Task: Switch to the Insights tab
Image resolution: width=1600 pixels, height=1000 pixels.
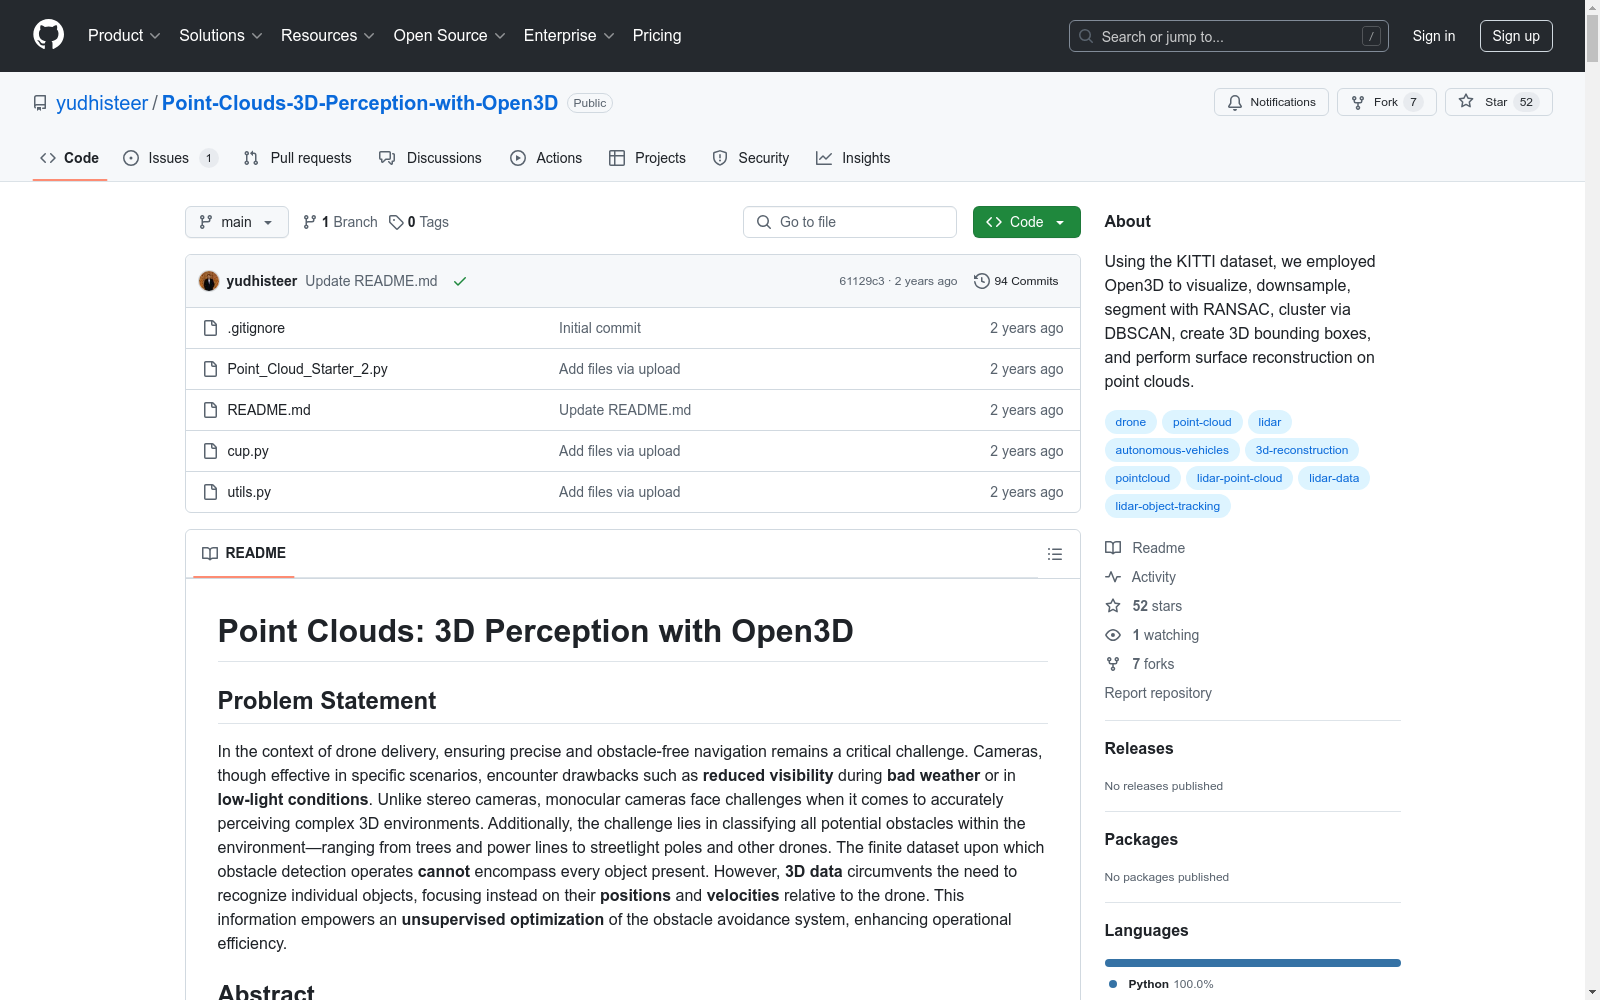Action: click(853, 158)
